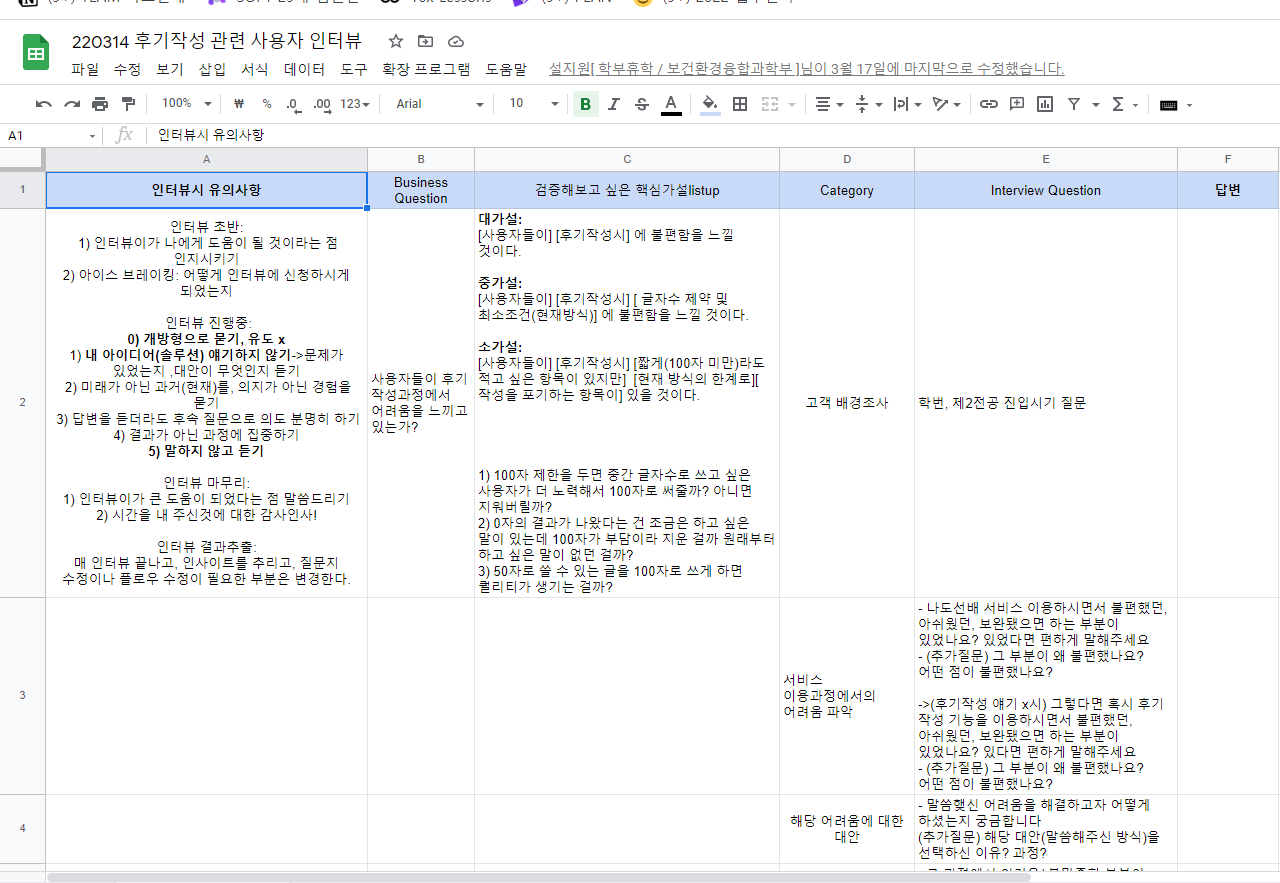Image resolution: width=1280 pixels, height=883 pixels.
Task: Format as percent
Action: [x=267, y=104]
